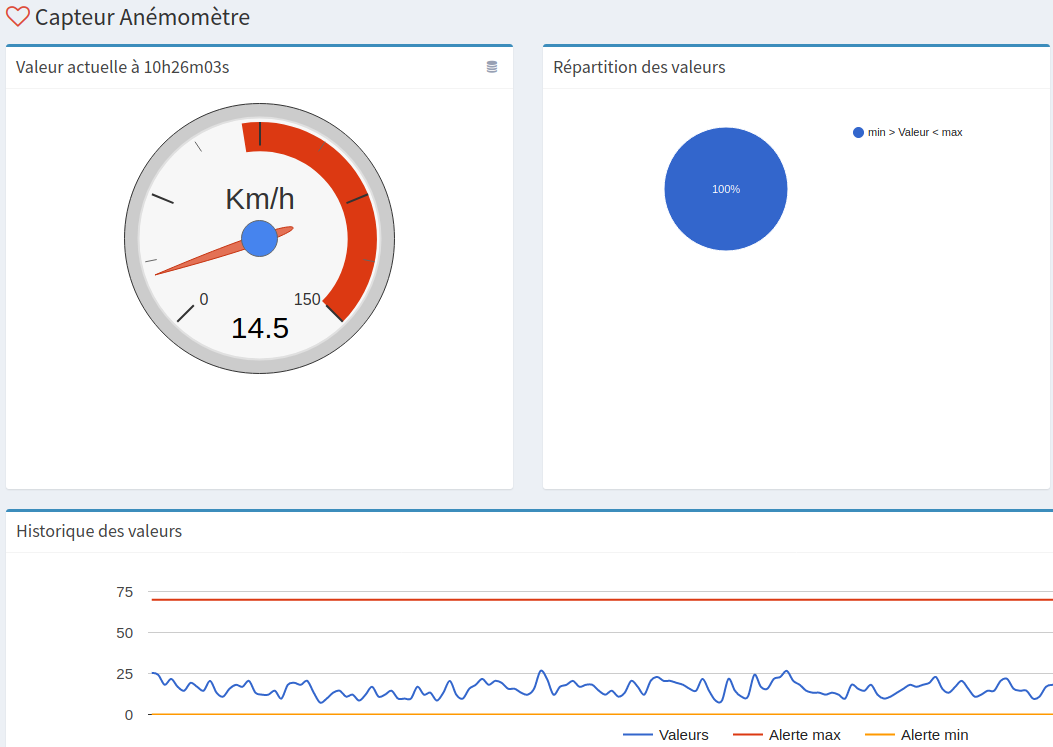The height and width of the screenshot is (747, 1053).
Task: Click the 75 y-axis label in history chart
Action: (125, 592)
